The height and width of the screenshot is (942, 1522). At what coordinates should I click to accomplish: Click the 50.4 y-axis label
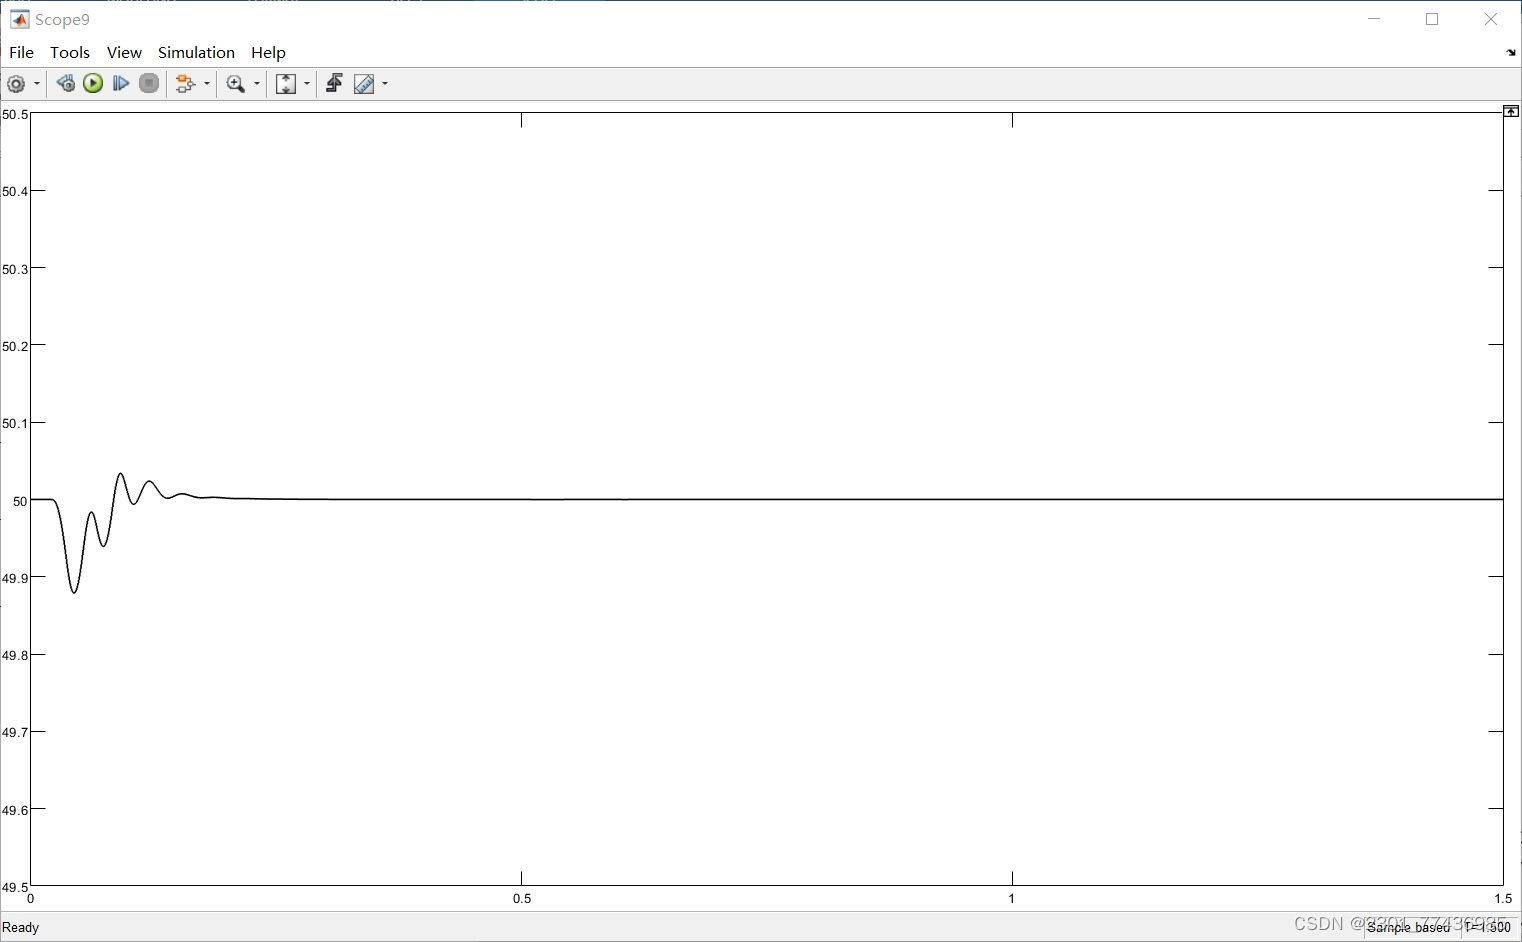(x=15, y=191)
